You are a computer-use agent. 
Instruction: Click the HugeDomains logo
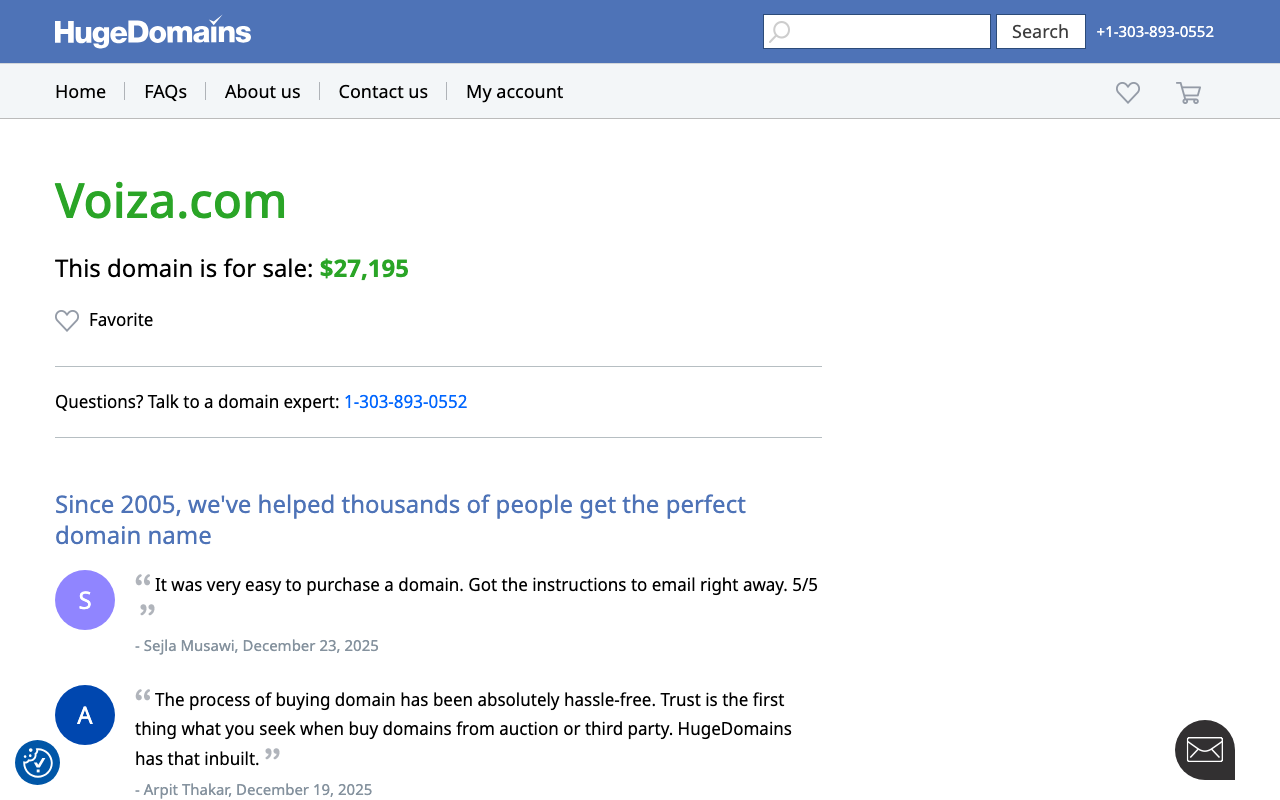[x=153, y=32]
